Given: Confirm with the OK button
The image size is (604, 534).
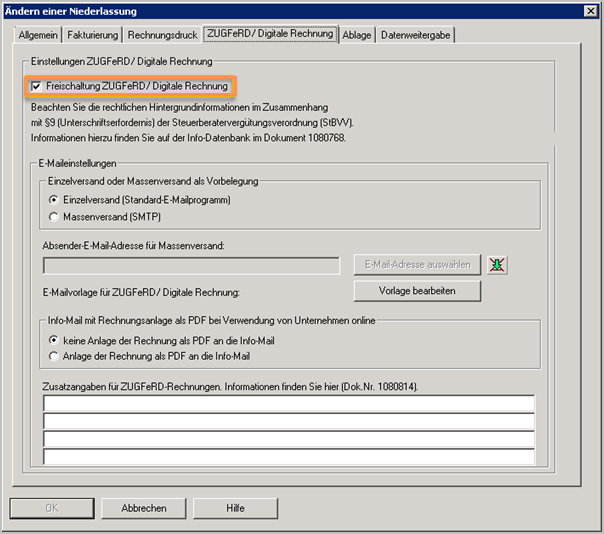Looking at the screenshot, I should click(x=52, y=508).
